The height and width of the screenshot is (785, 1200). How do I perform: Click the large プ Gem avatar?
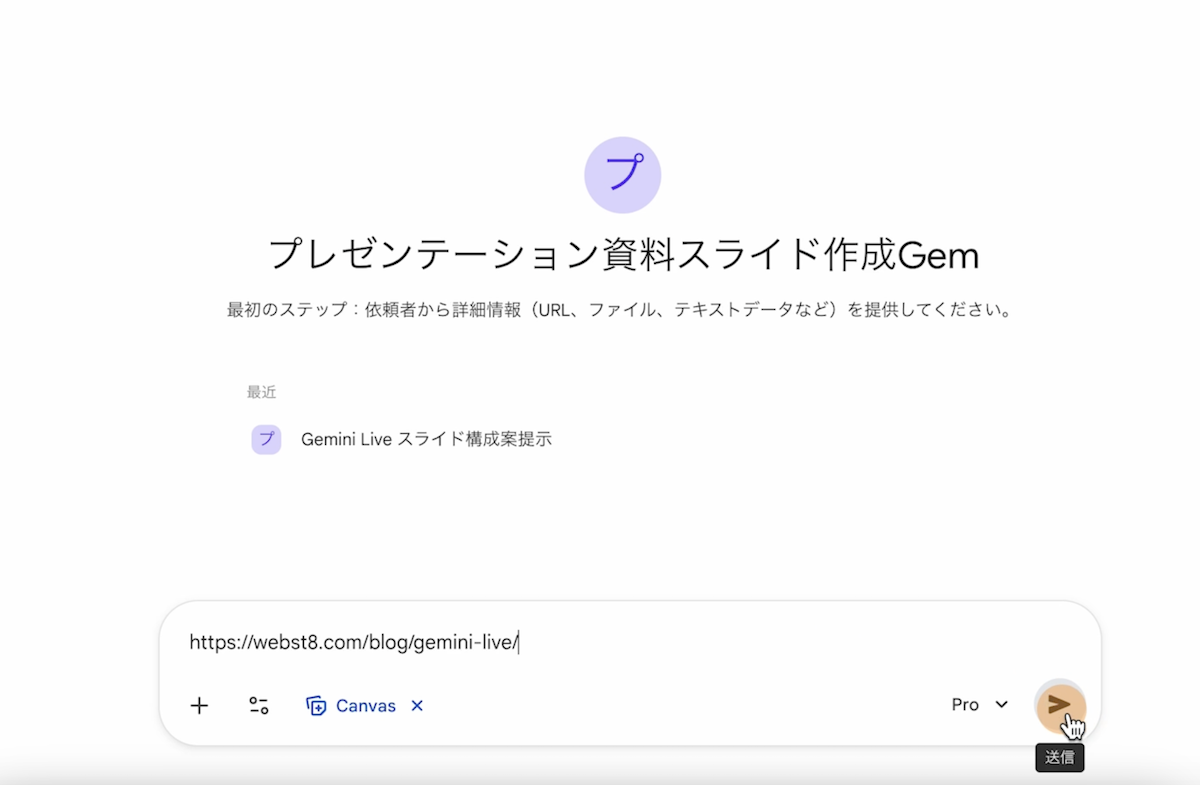click(622, 175)
